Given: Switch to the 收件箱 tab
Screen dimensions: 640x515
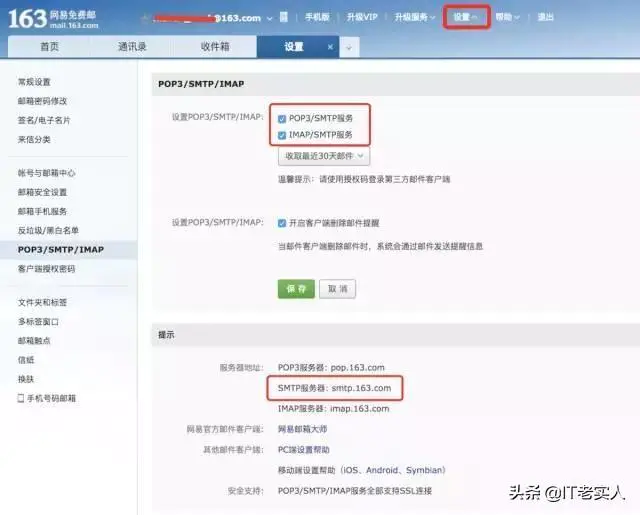Looking at the screenshot, I should coord(215,47).
